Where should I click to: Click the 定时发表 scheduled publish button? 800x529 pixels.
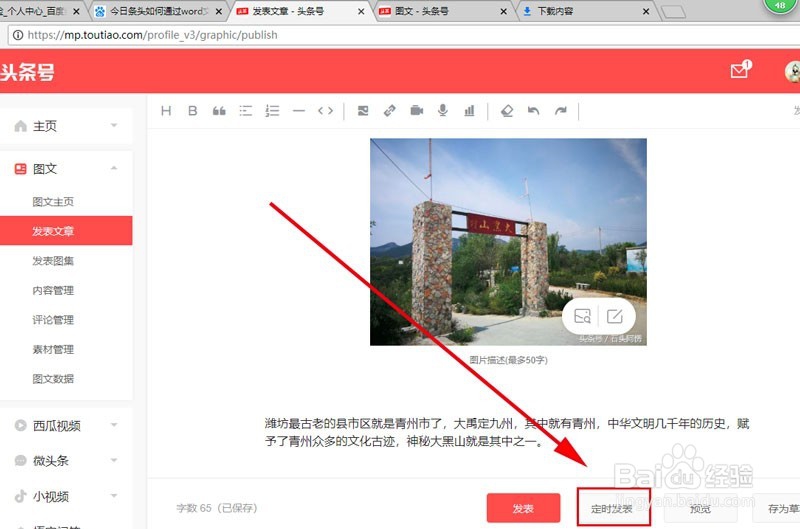tap(614, 508)
